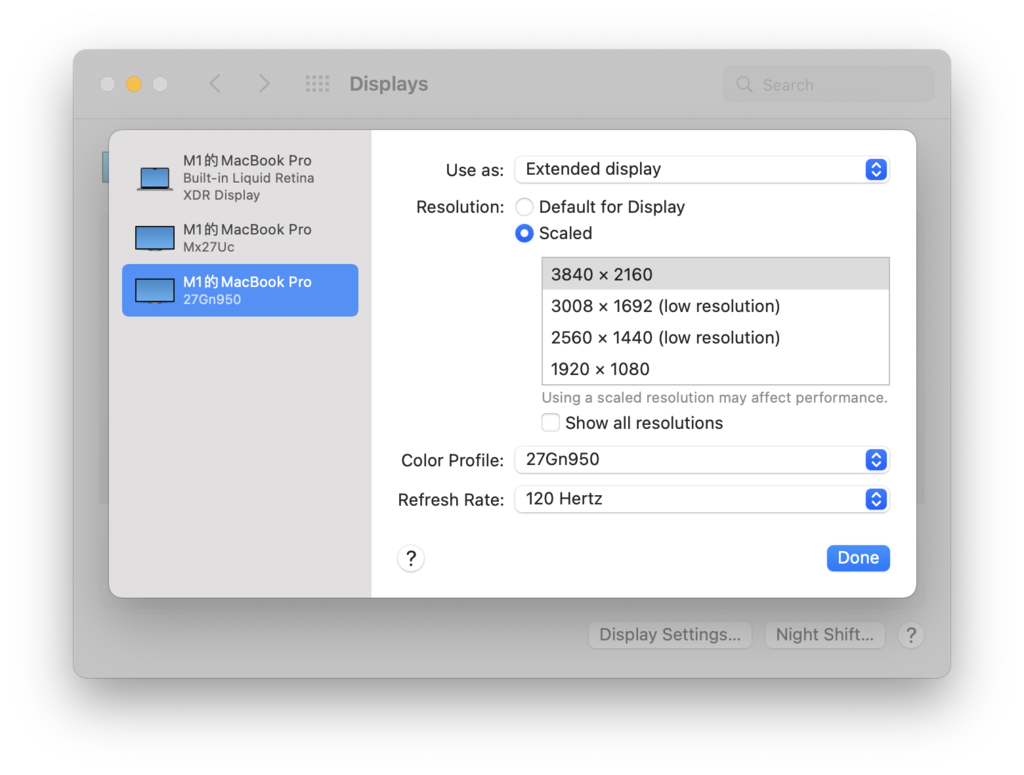Select the 27Gn950 display row
The image size is (1024, 775).
pos(240,291)
